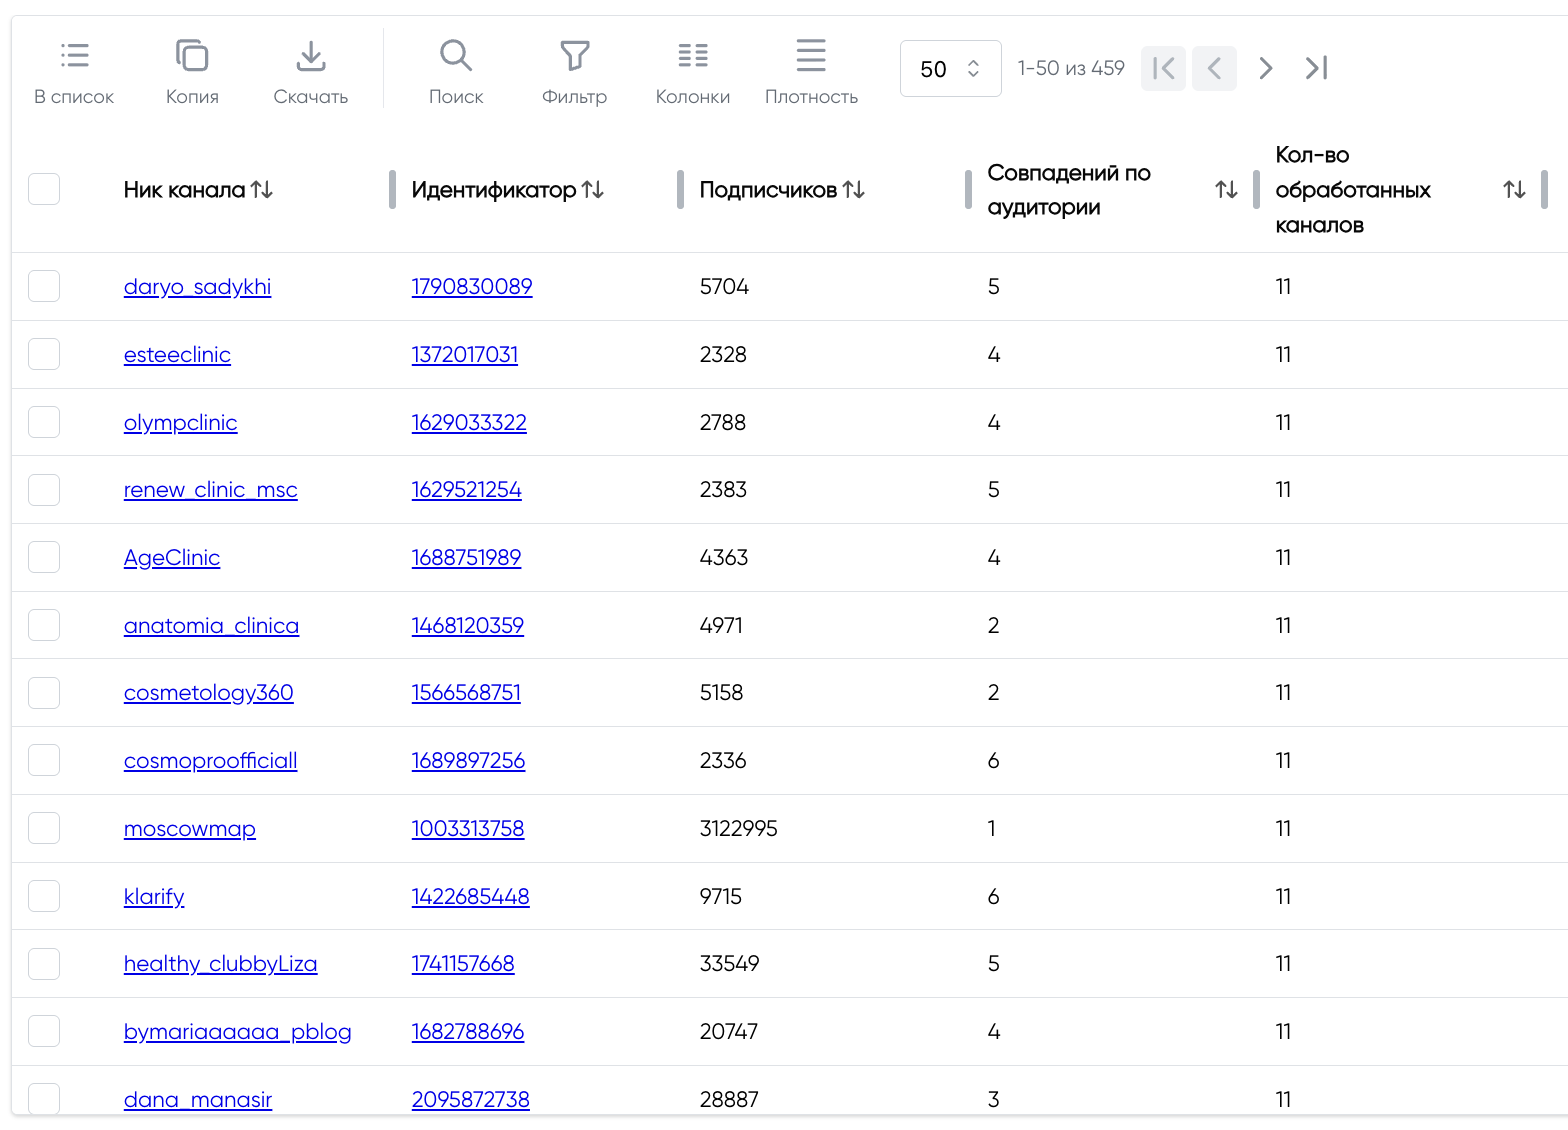
Task: Sort by 'Ник канала' column
Action: (262, 189)
